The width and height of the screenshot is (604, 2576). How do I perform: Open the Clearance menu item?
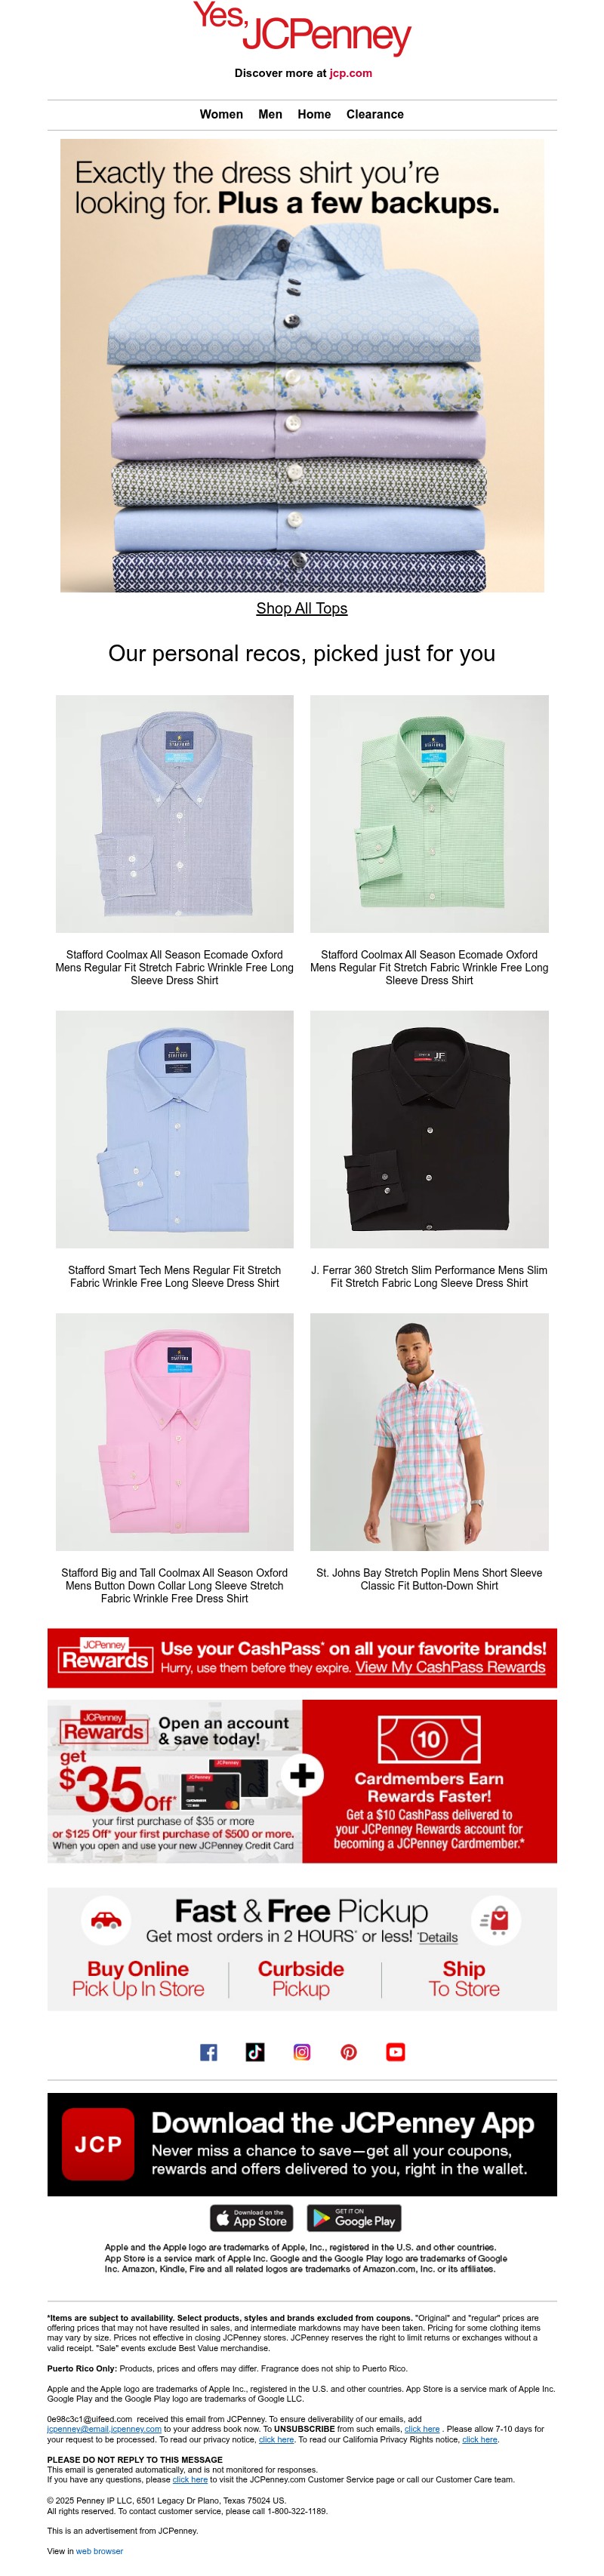[x=375, y=115]
